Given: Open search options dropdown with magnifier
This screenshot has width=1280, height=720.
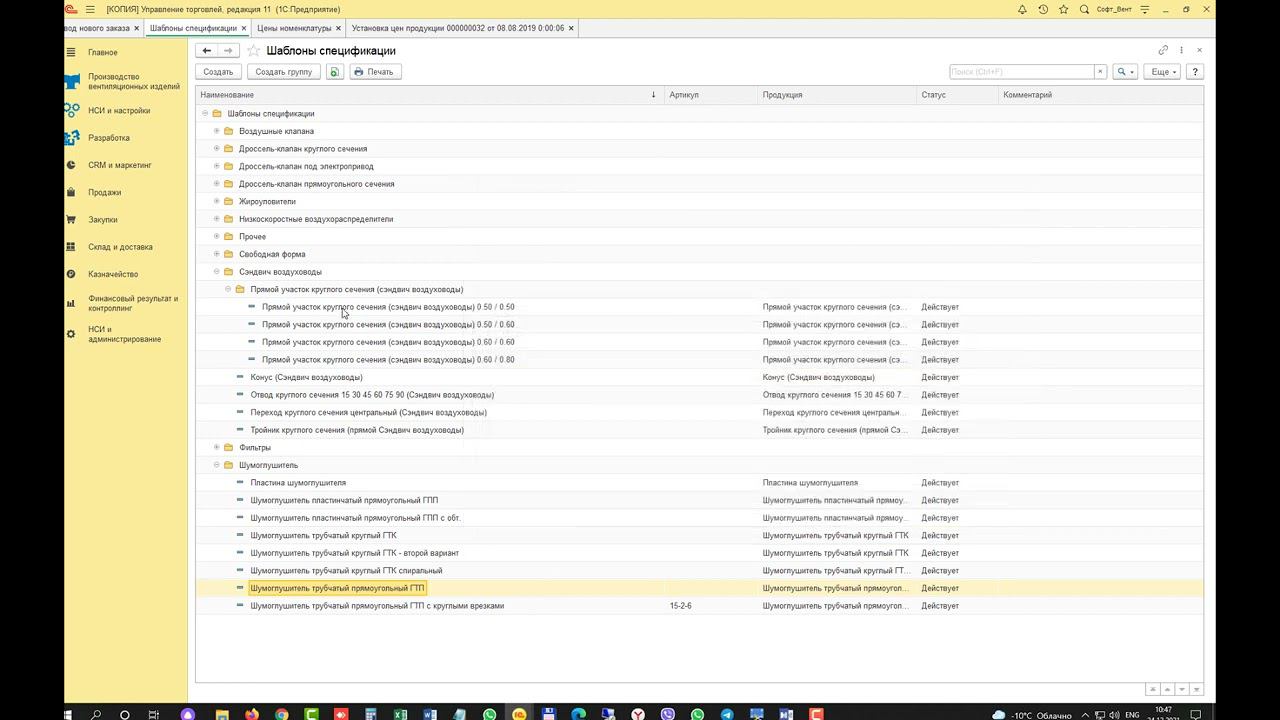Looking at the screenshot, I should [1126, 72].
